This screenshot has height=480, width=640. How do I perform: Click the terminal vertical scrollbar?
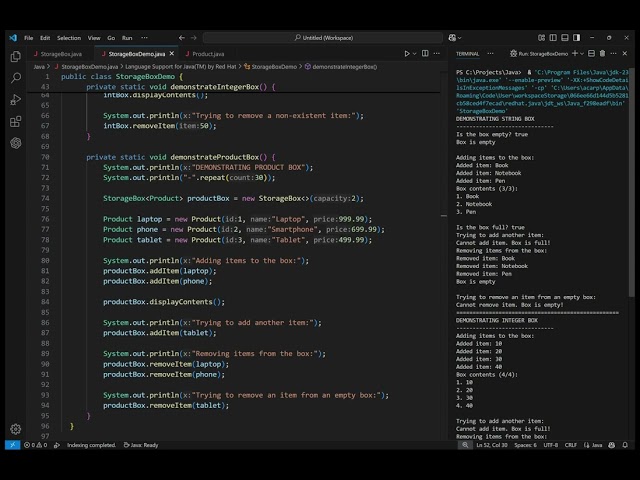pyautogui.click(x=631, y=182)
